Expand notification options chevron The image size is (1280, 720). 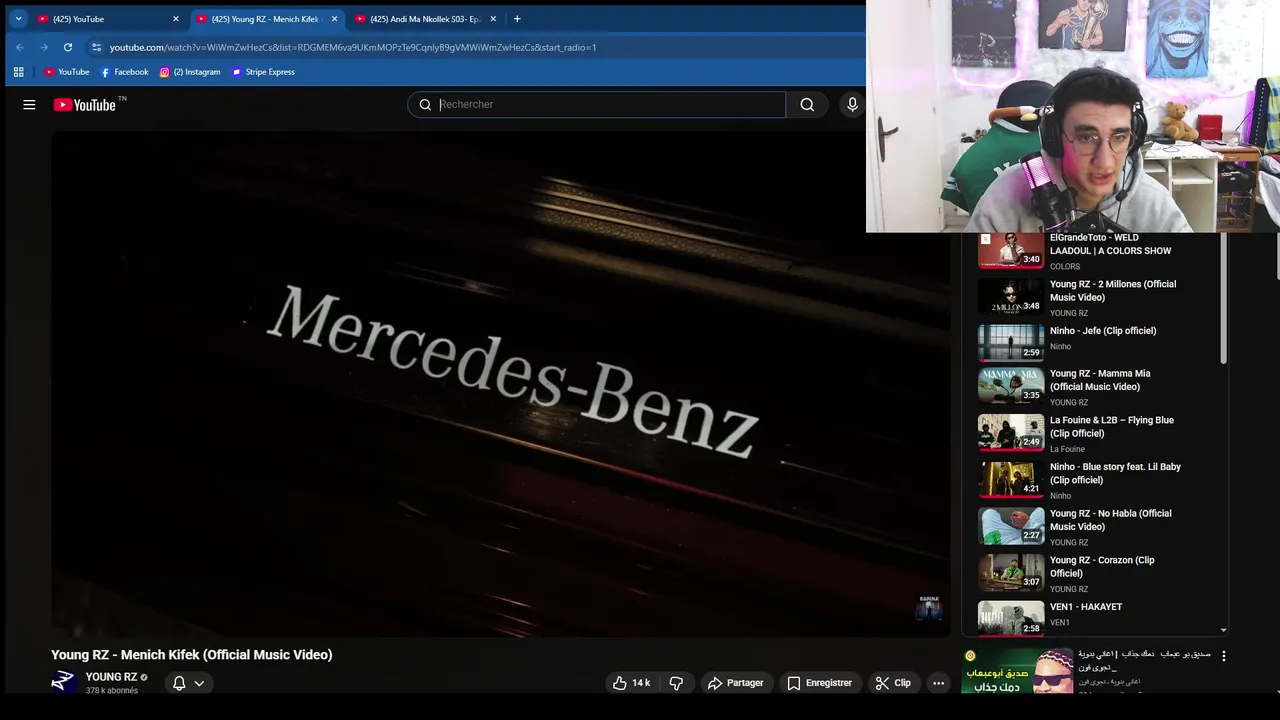199,684
